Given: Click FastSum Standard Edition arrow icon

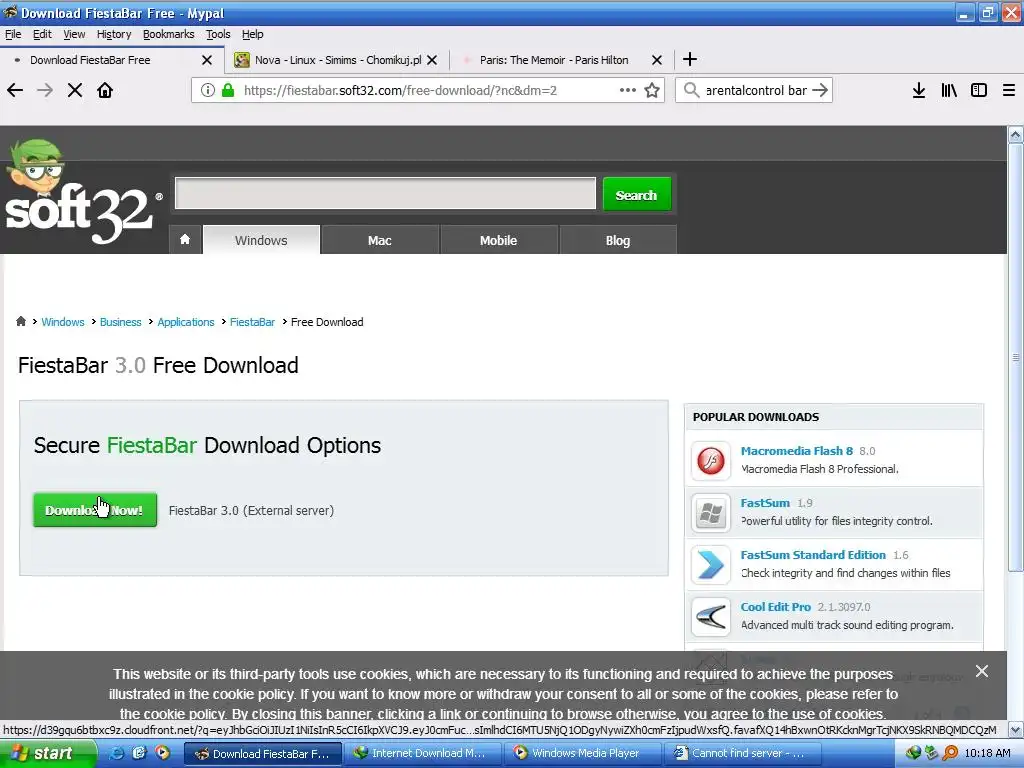Looking at the screenshot, I should 711,565.
